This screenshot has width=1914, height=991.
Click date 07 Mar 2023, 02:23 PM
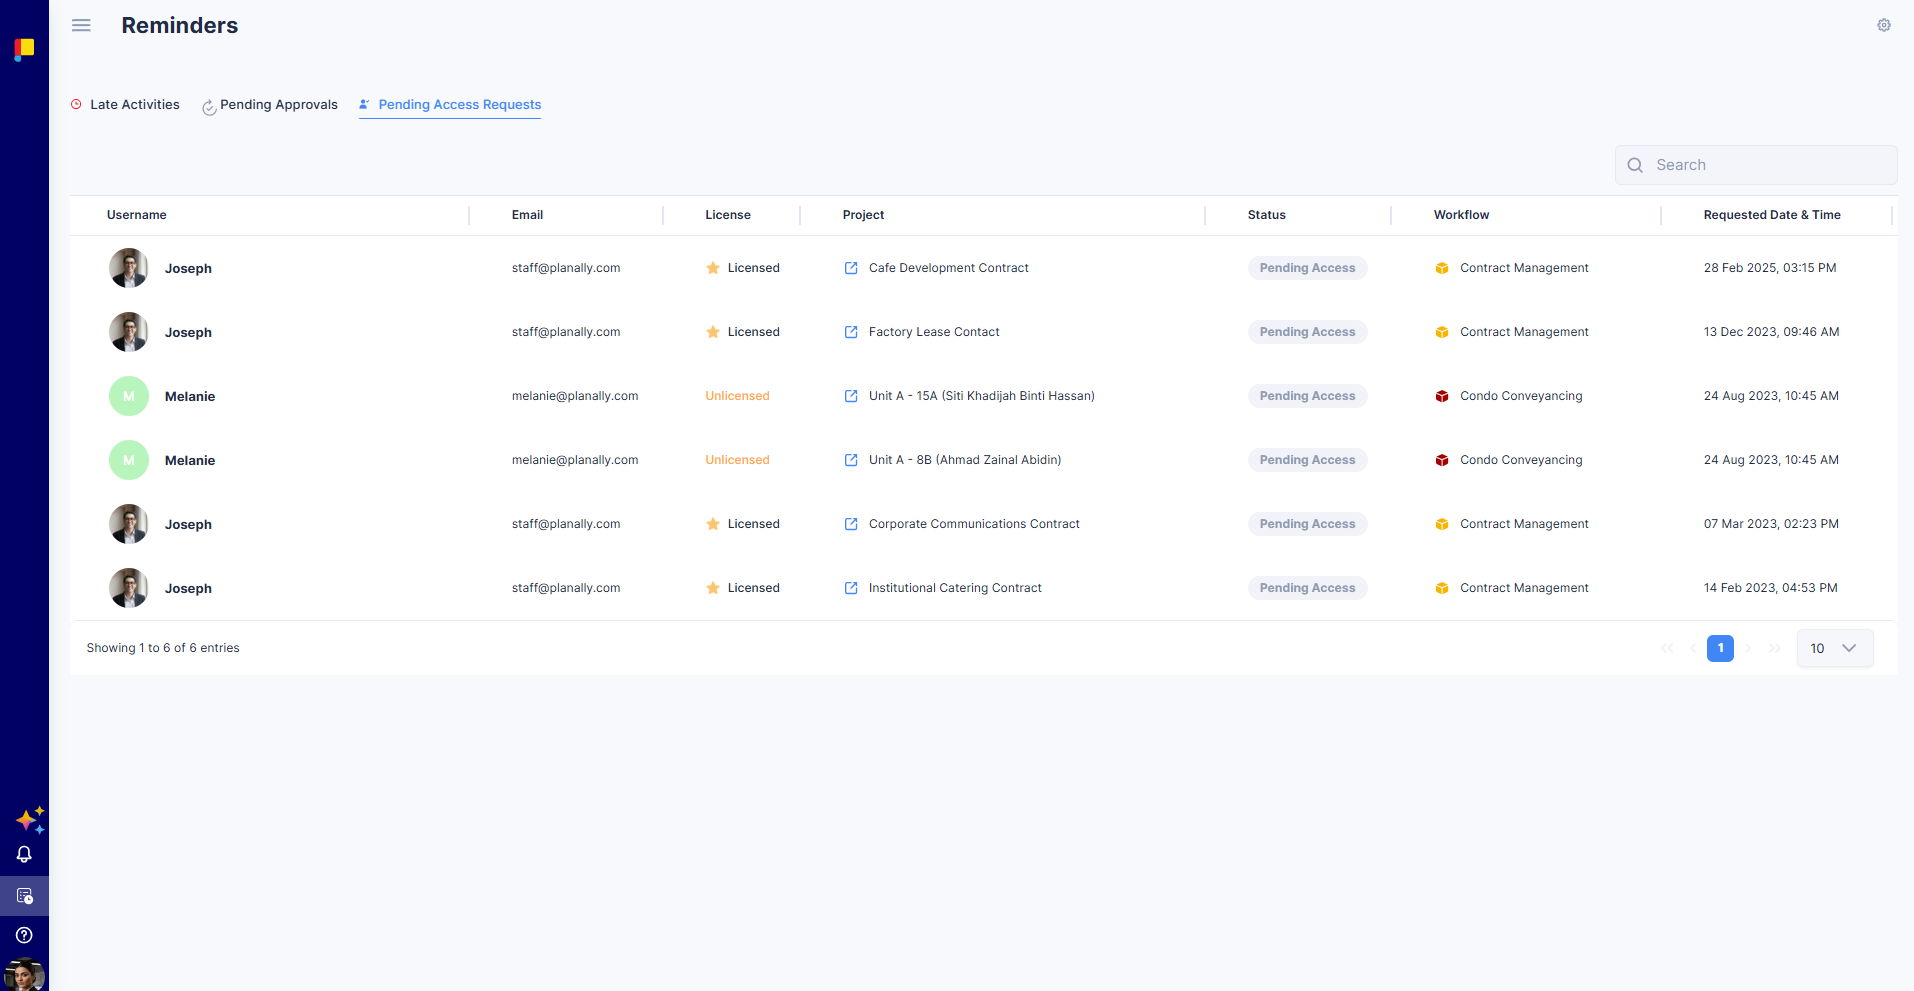(x=1771, y=524)
